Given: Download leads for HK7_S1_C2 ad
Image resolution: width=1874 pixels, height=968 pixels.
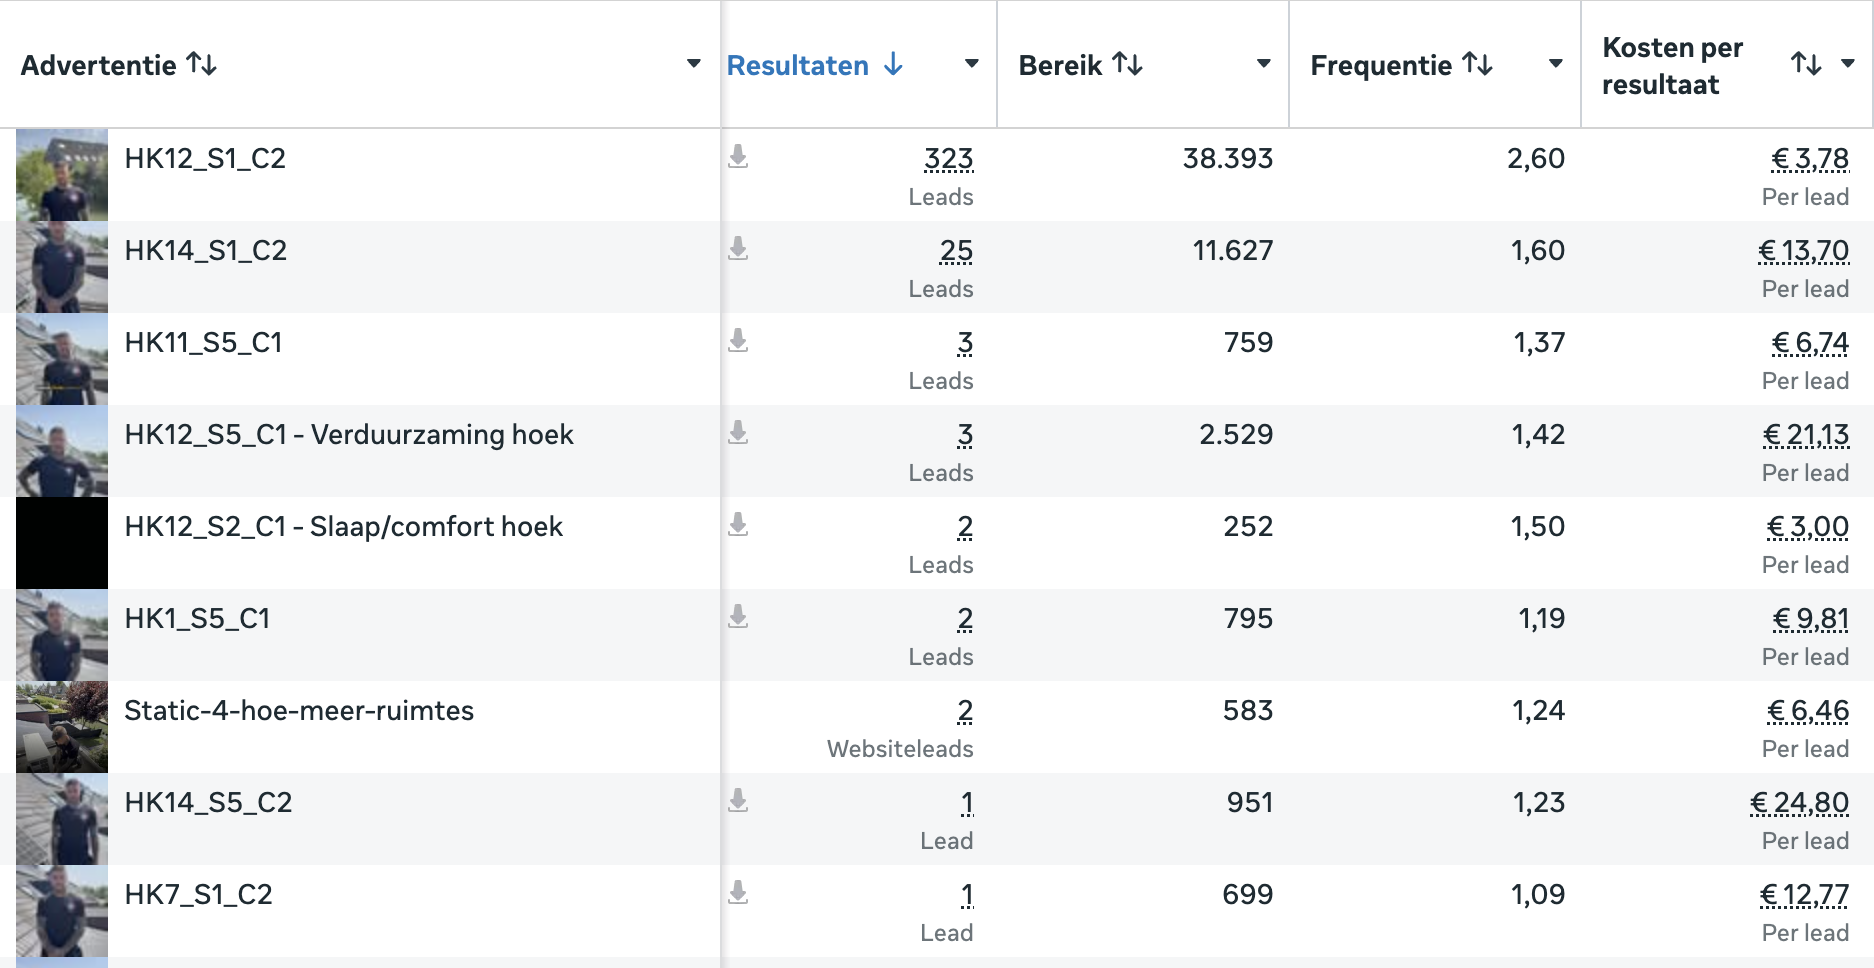Looking at the screenshot, I should pyautogui.click(x=738, y=893).
